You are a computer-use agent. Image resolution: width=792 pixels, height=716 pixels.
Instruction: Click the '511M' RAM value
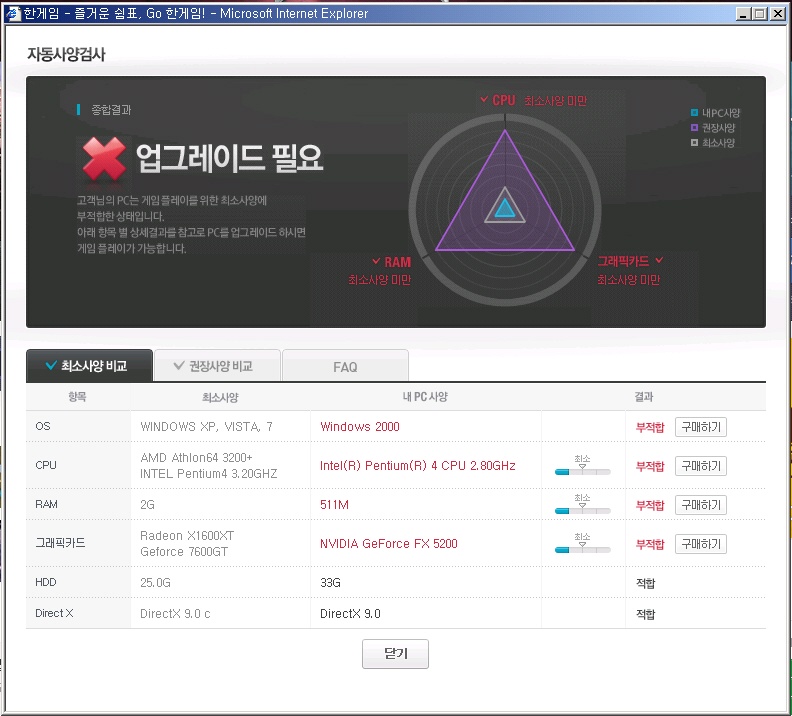tap(334, 504)
